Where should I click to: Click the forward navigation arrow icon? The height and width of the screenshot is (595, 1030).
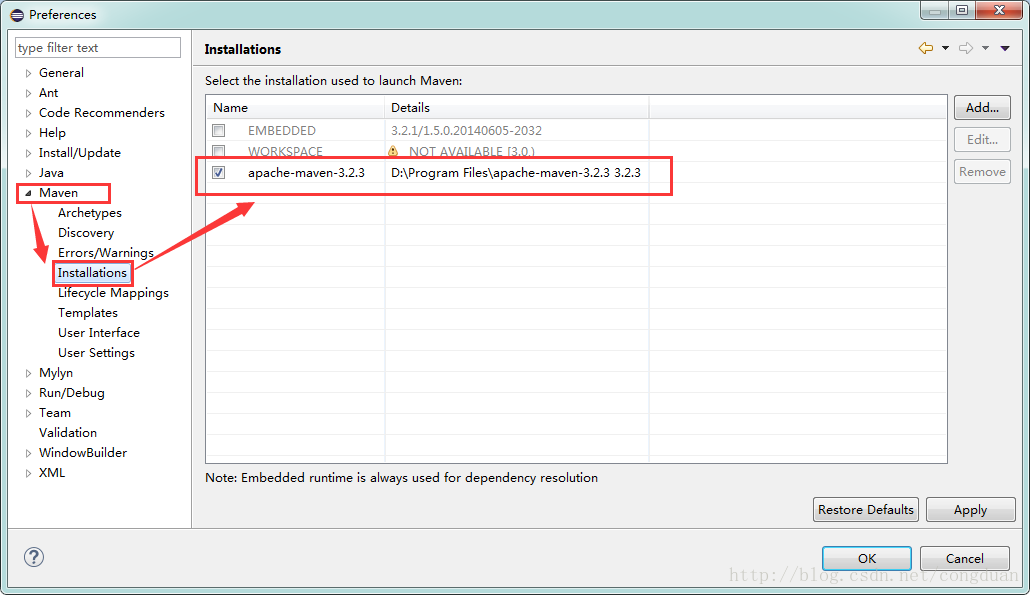(966, 48)
